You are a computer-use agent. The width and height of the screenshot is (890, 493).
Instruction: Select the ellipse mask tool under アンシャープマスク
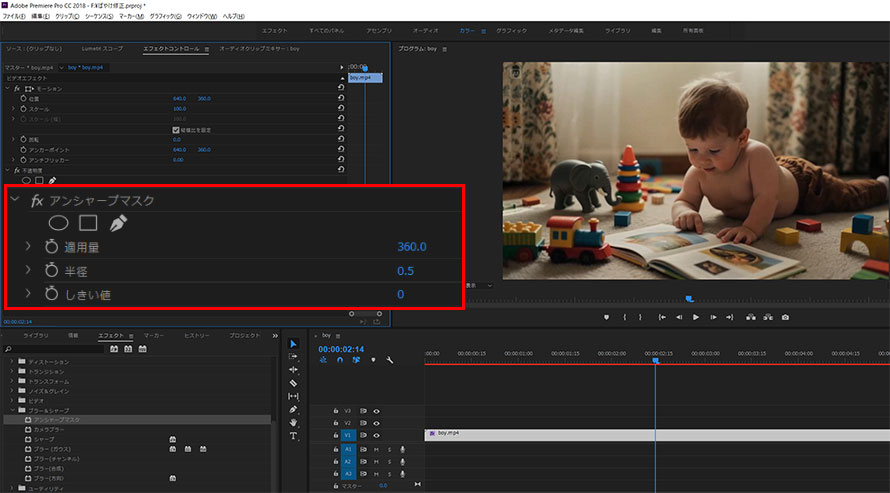(x=59, y=223)
